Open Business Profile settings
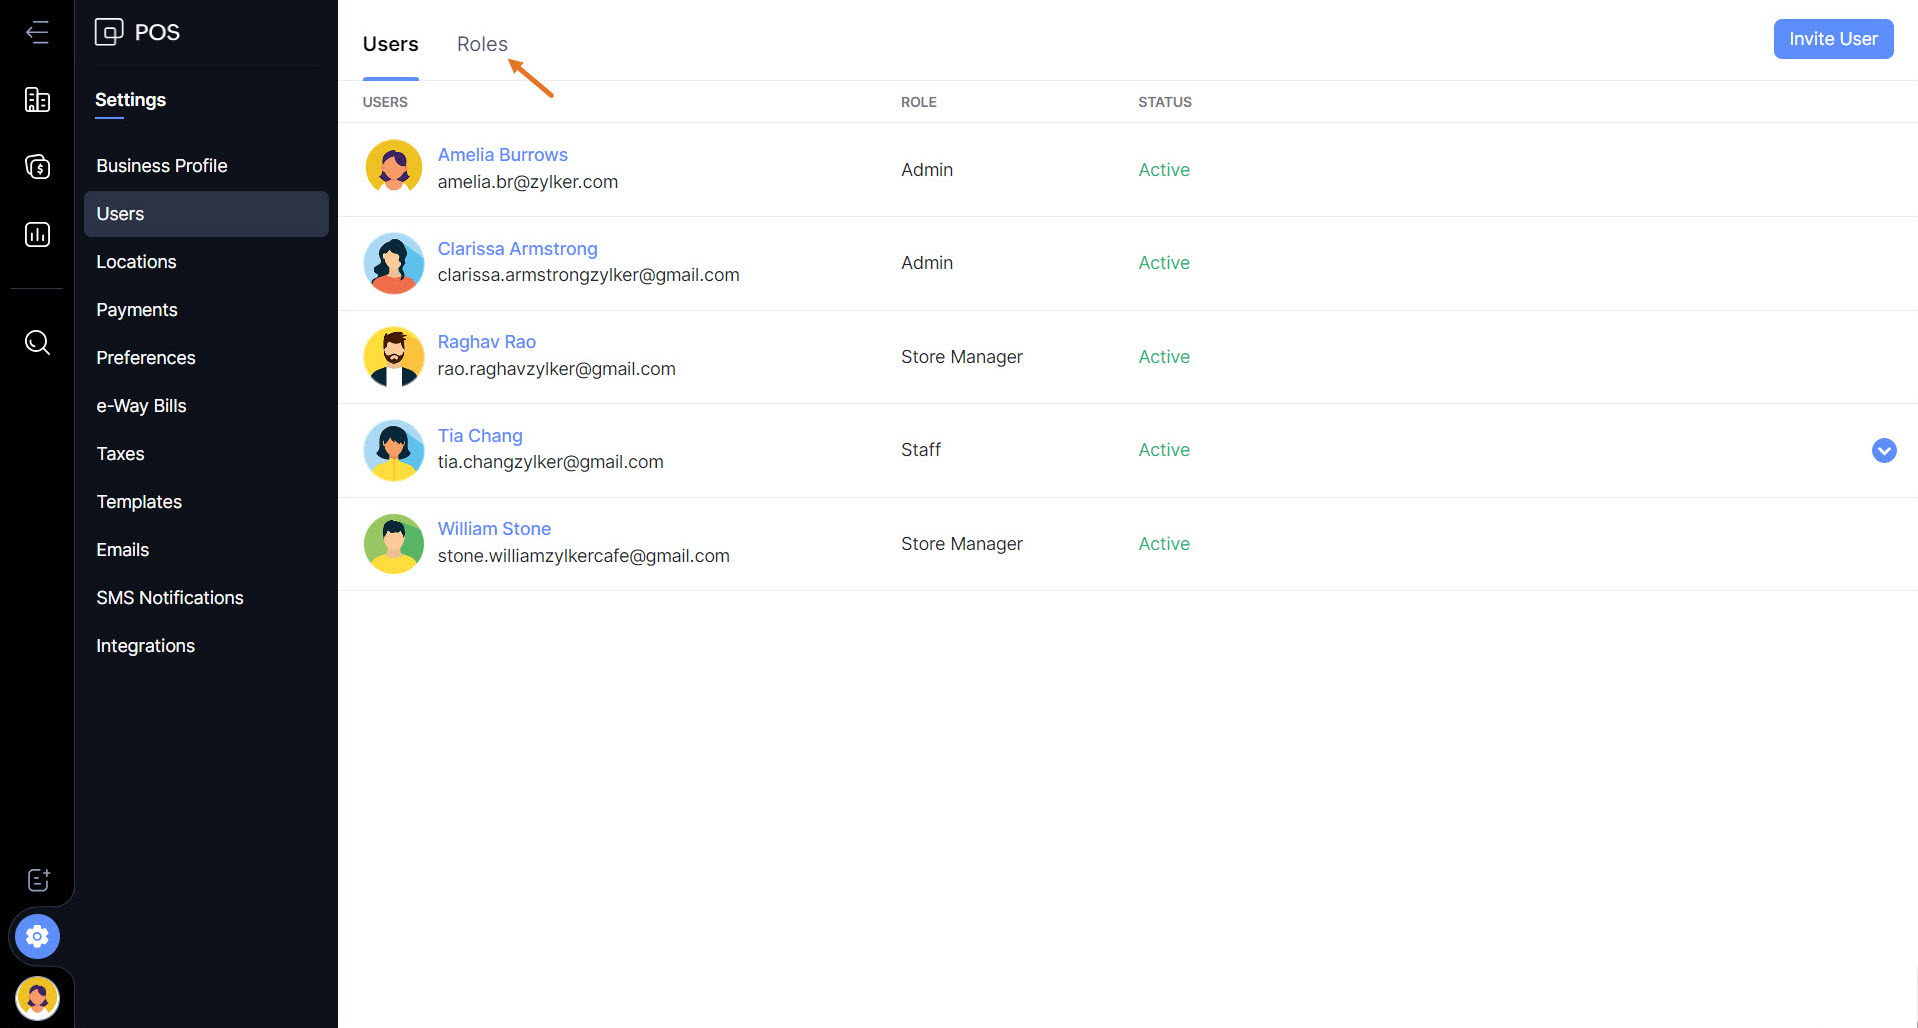 click(x=162, y=166)
